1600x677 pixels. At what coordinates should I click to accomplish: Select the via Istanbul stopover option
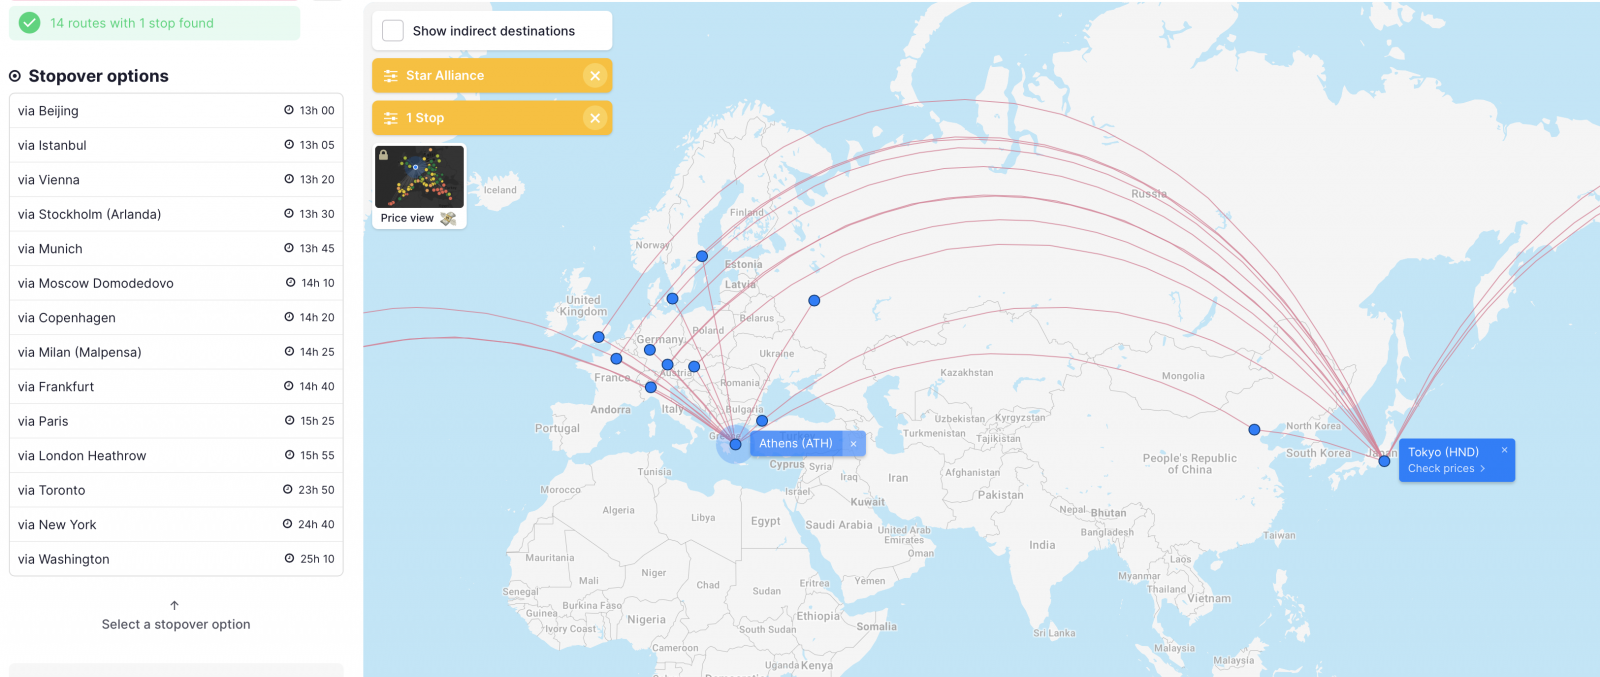point(176,145)
